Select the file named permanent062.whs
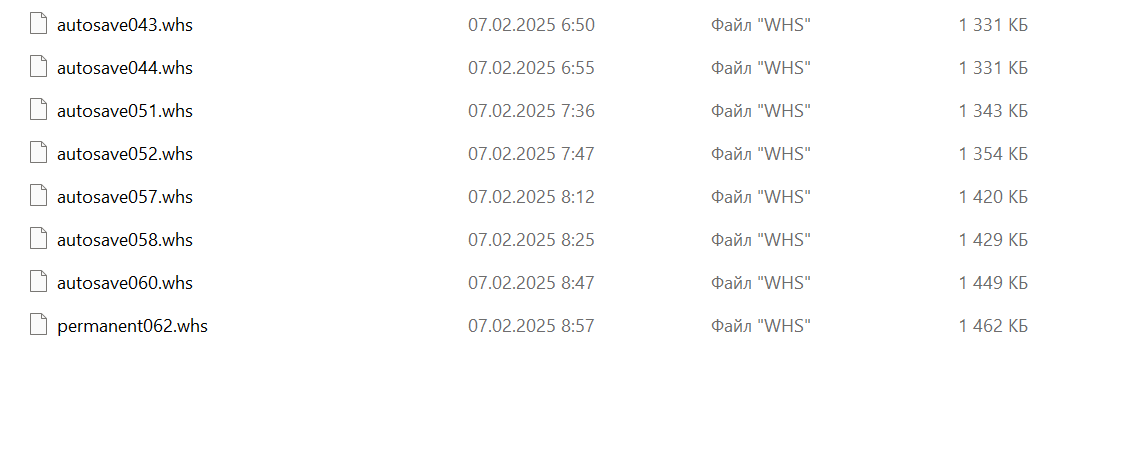The width and height of the screenshot is (1143, 462). pyautogui.click(x=132, y=326)
